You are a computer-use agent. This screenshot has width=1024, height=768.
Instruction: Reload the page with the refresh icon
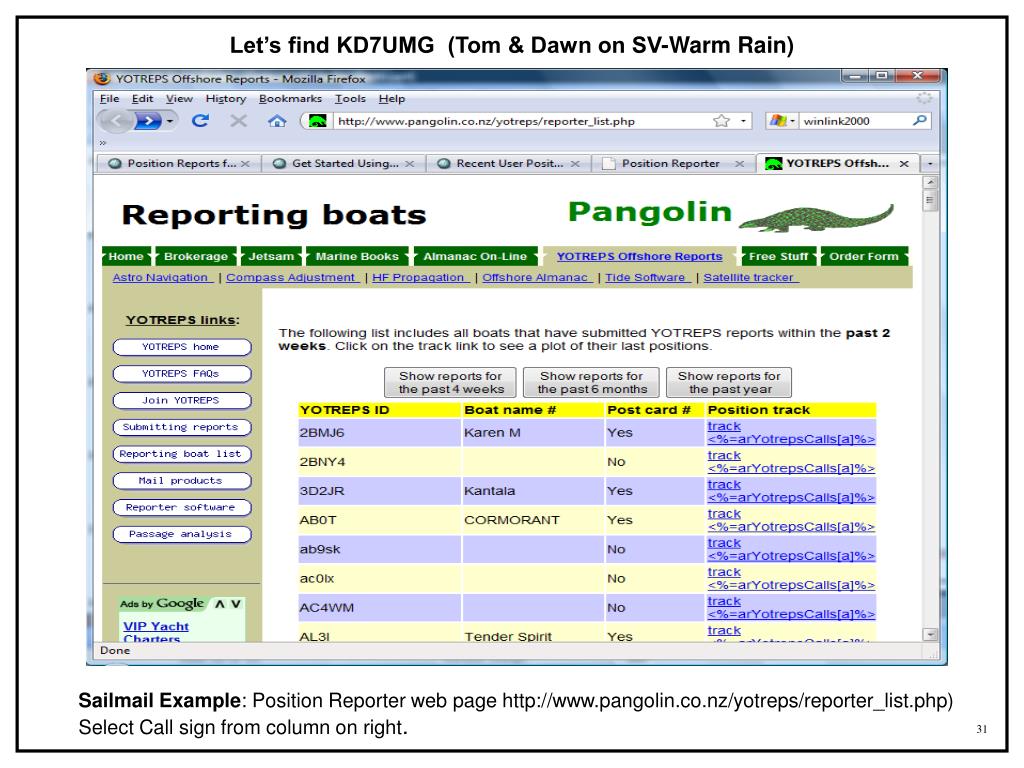200,120
